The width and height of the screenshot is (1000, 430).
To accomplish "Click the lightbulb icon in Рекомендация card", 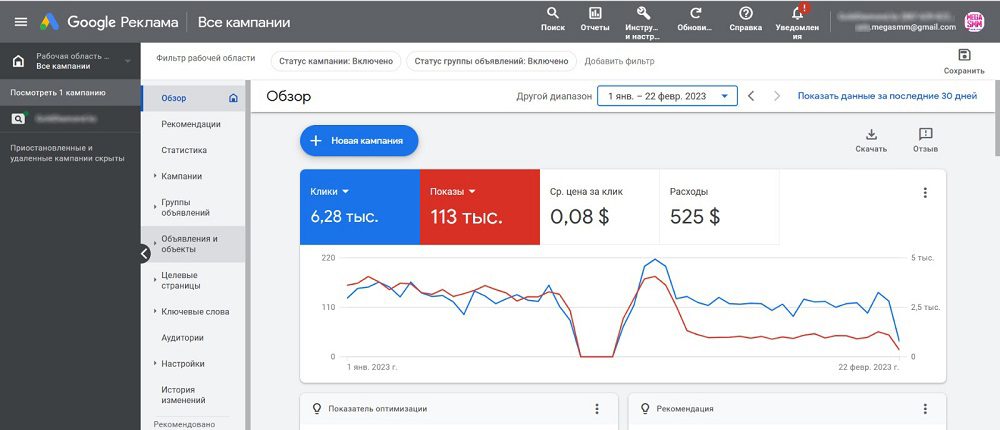I will 644,408.
